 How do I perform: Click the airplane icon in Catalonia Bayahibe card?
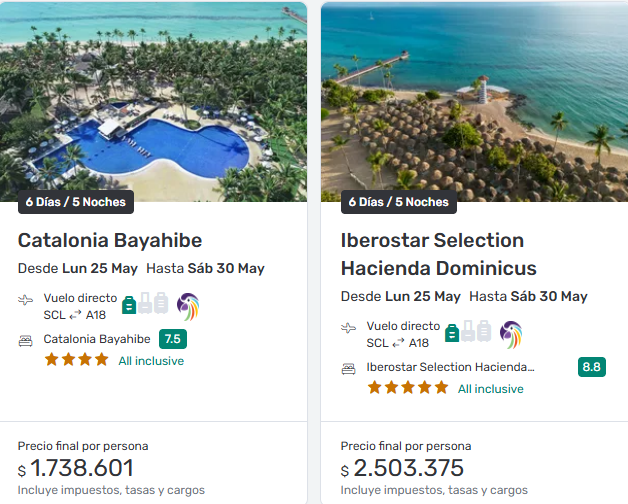coord(26,300)
